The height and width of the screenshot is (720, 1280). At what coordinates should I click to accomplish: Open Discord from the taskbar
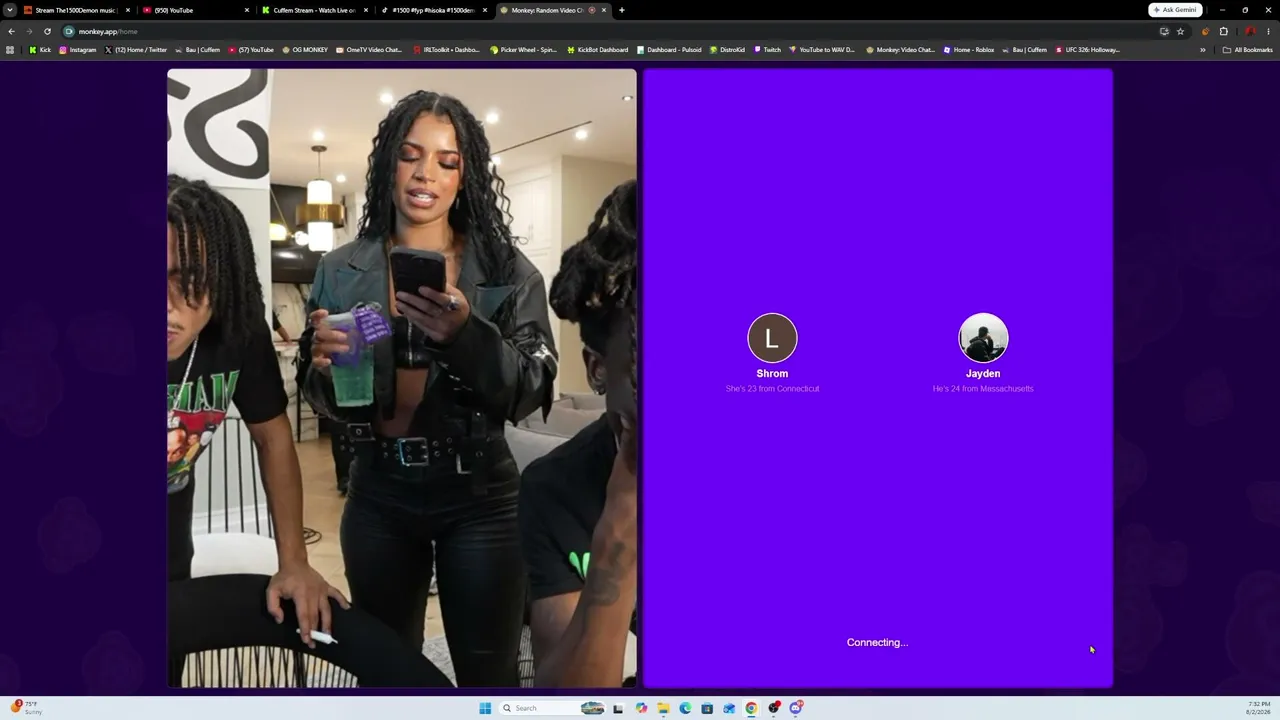click(x=796, y=708)
